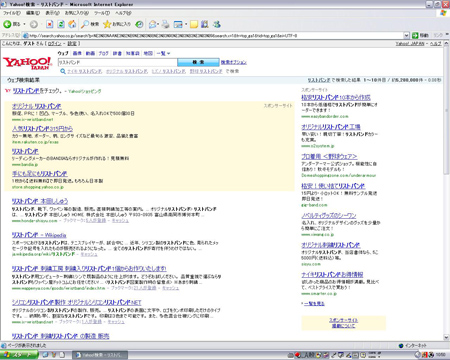Click the blue 検索 search button
The image size is (450, 360).
(x=198, y=62)
